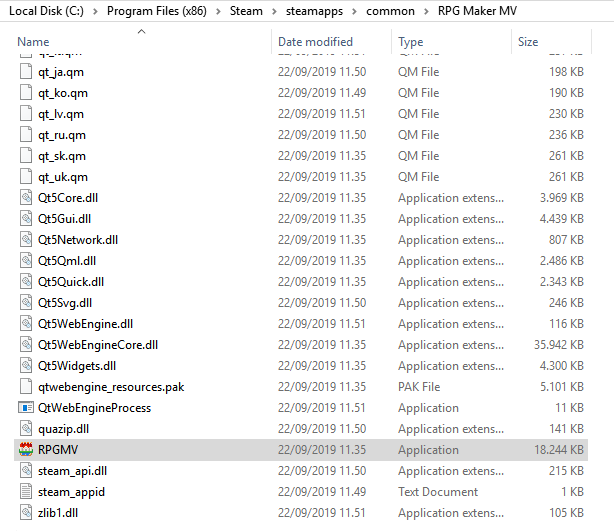Click the 807 KB size value
This screenshot has width=614, height=531.
(566, 240)
